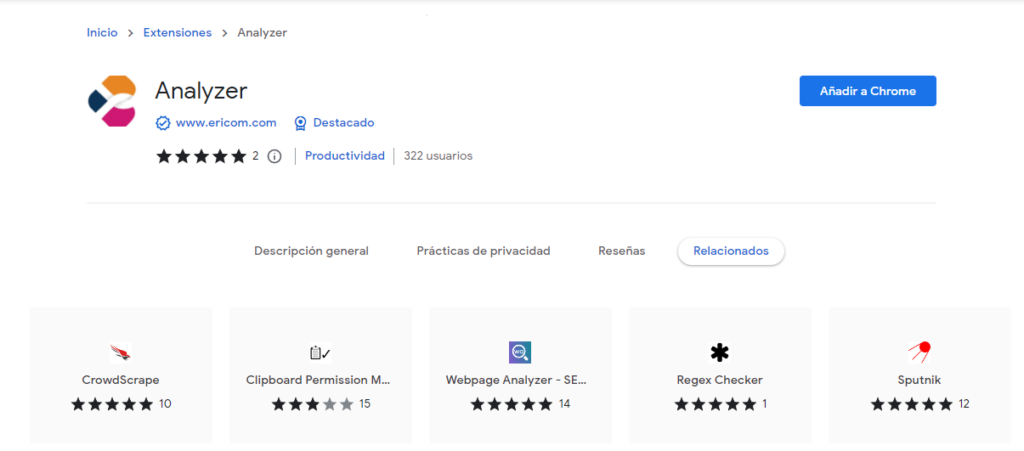Click the Sputnik satellite icon

920,352
